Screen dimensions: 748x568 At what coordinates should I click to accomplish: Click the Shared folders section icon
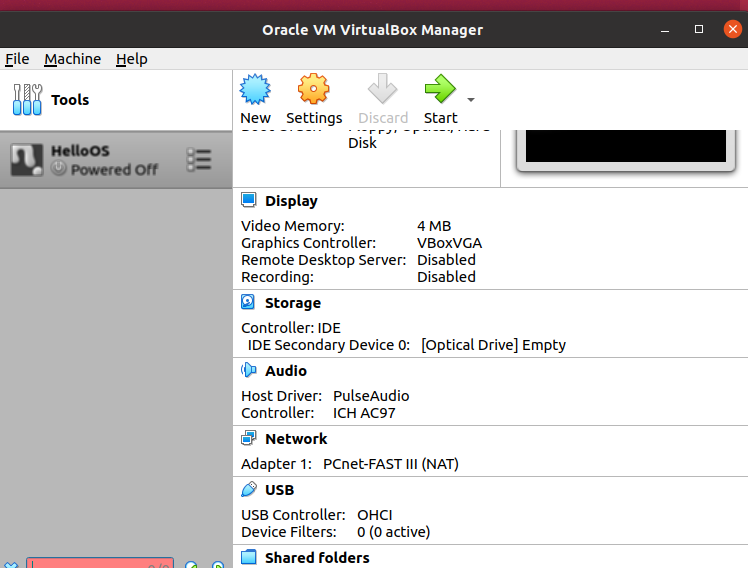249,557
